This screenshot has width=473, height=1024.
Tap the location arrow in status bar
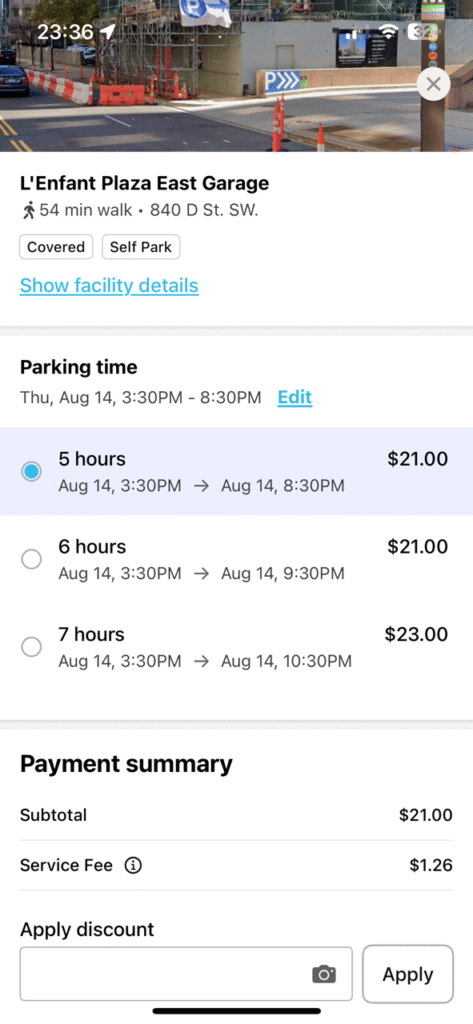(108, 31)
